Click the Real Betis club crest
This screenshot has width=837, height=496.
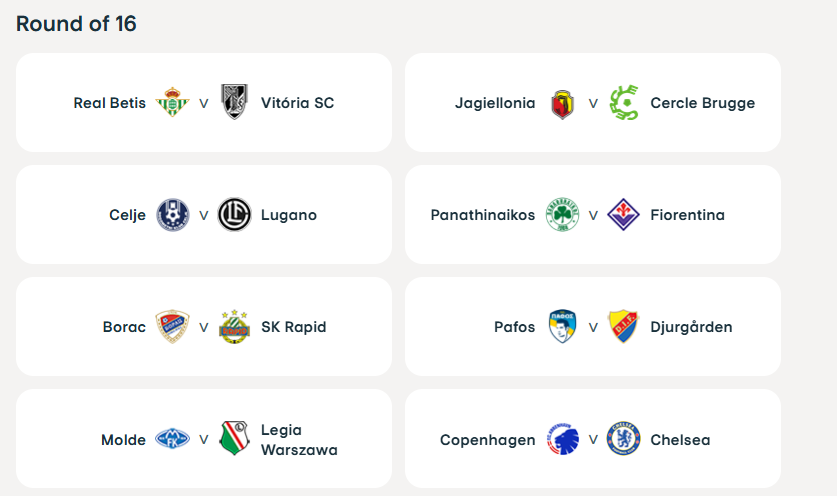(172, 102)
